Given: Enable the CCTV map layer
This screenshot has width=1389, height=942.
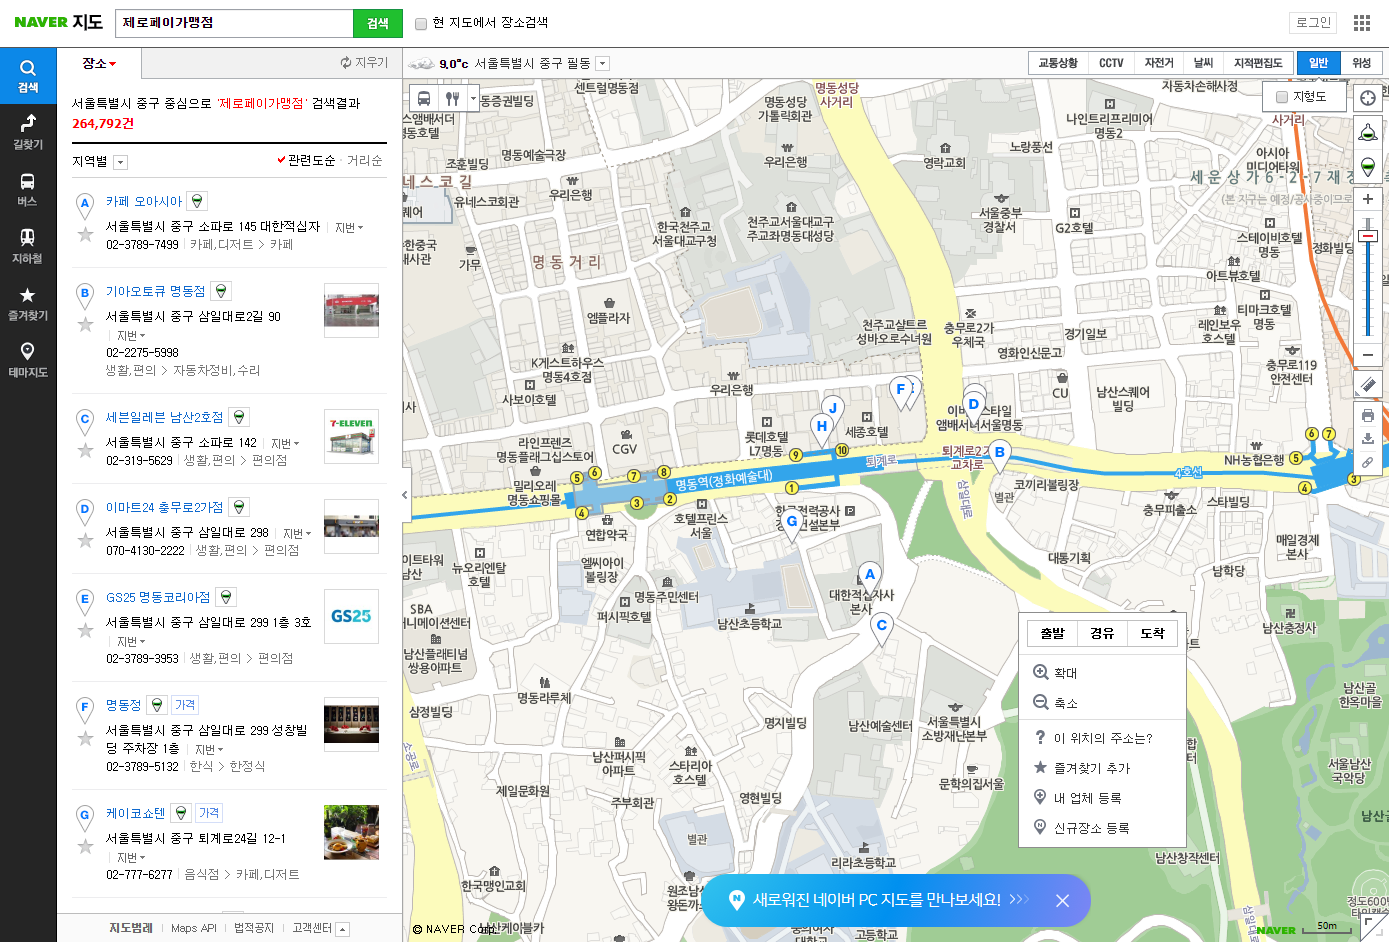Looking at the screenshot, I should tap(1111, 63).
